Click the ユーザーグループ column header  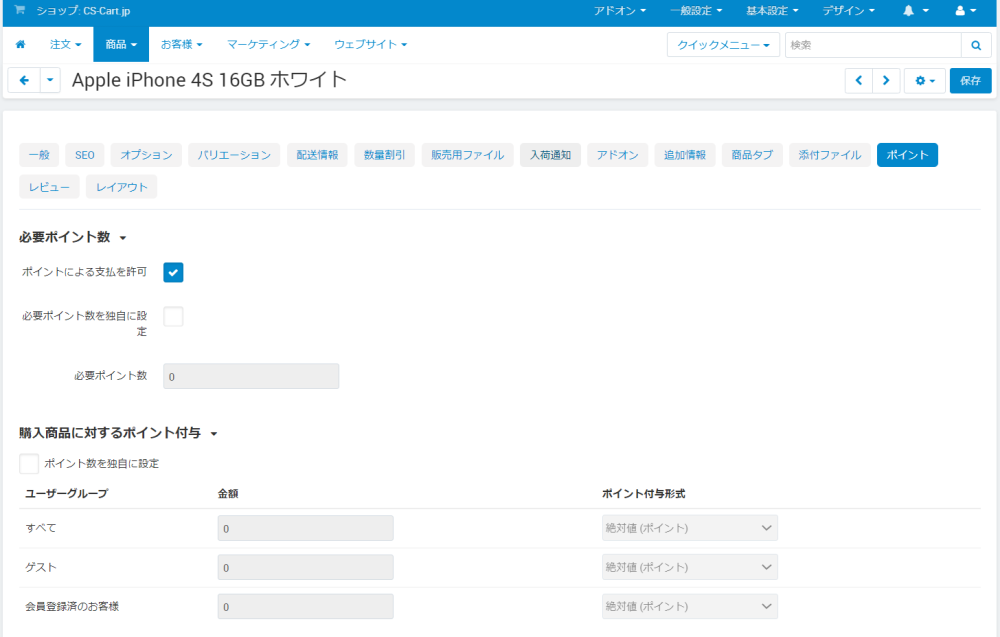coord(67,494)
